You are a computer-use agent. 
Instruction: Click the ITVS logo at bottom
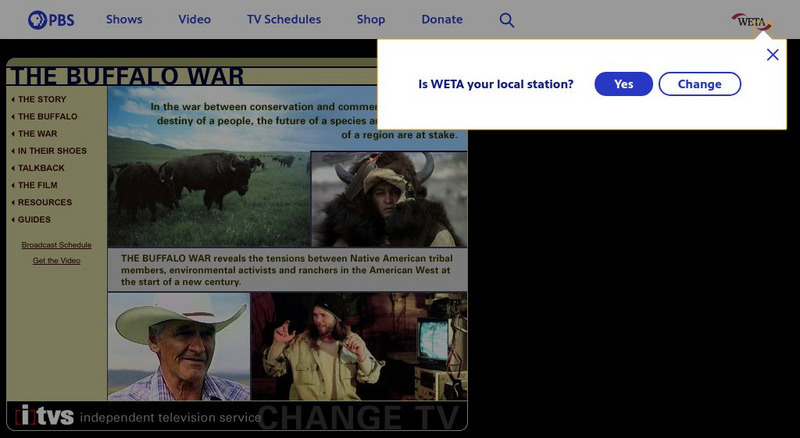45,416
